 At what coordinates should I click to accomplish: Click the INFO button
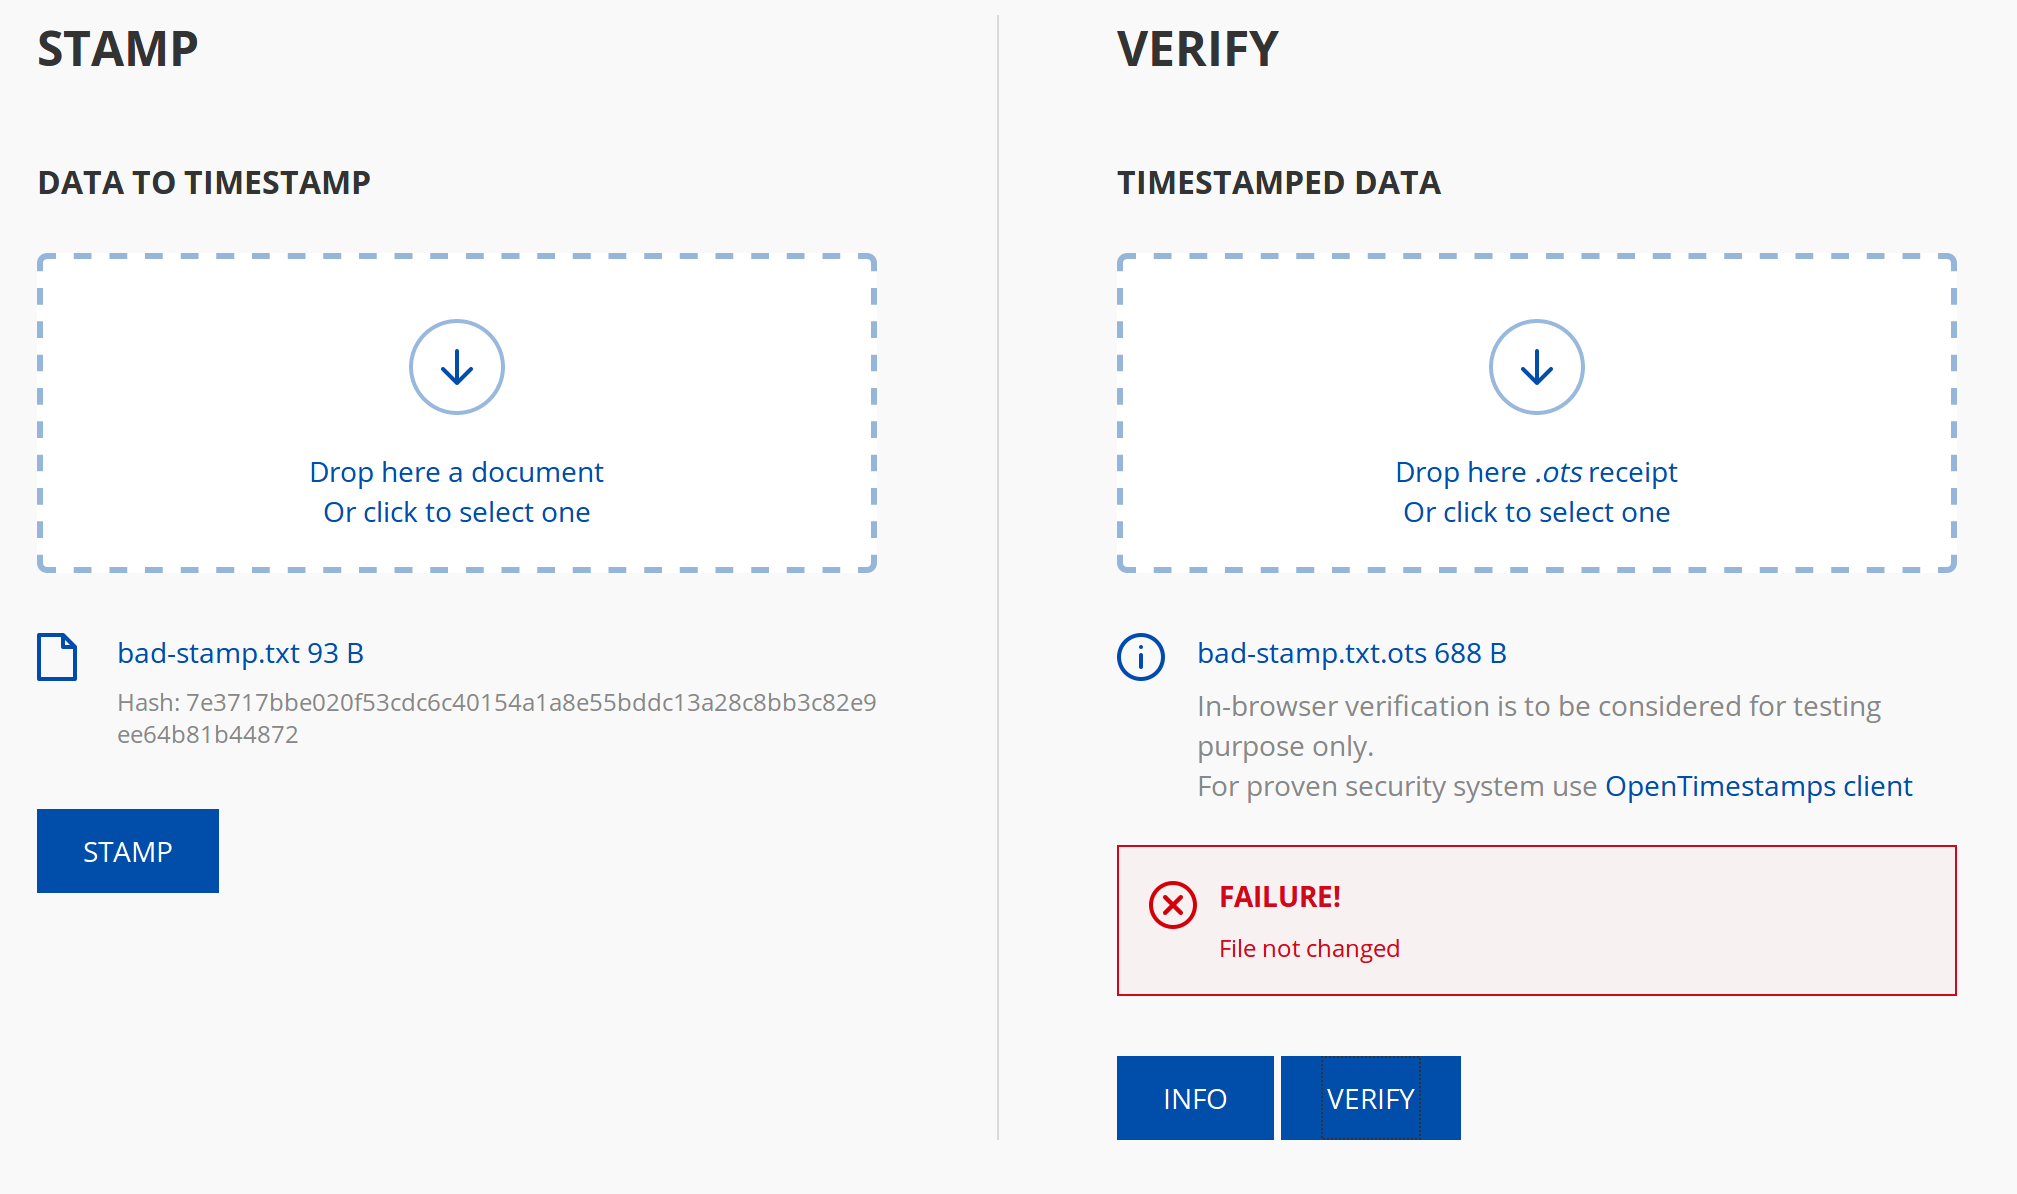point(1194,1098)
